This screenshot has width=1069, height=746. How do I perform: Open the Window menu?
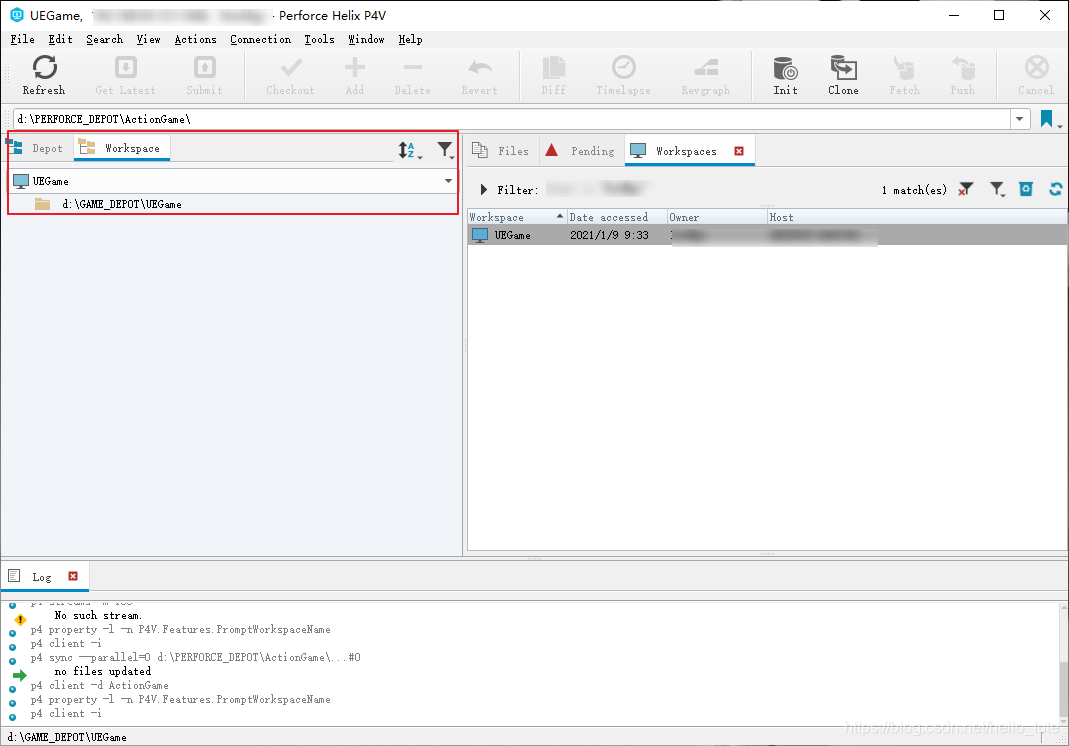tap(366, 40)
